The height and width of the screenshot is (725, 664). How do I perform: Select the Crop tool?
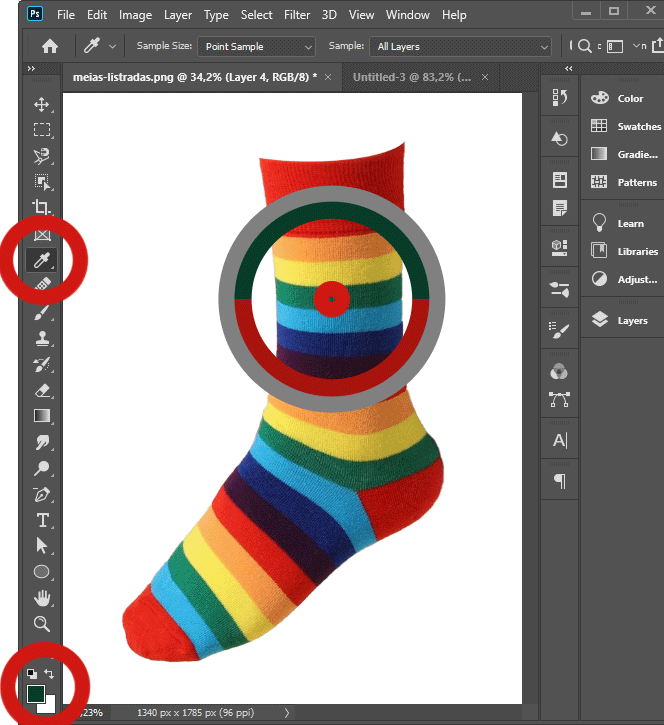(x=42, y=207)
